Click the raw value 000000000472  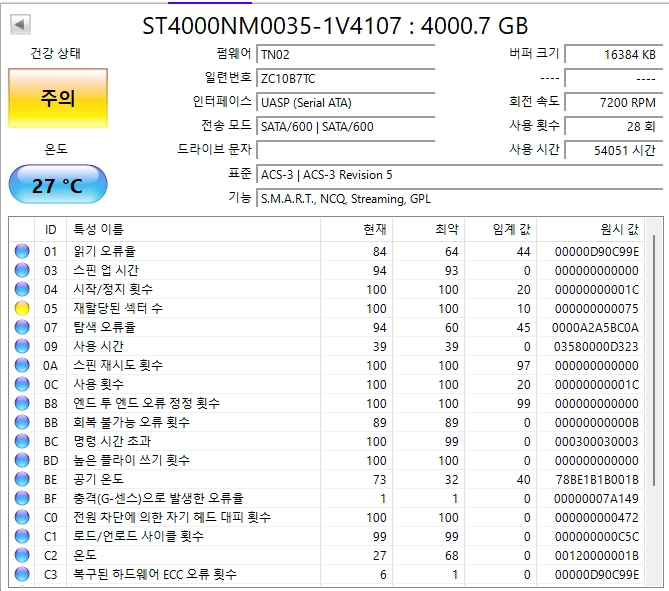596,518
